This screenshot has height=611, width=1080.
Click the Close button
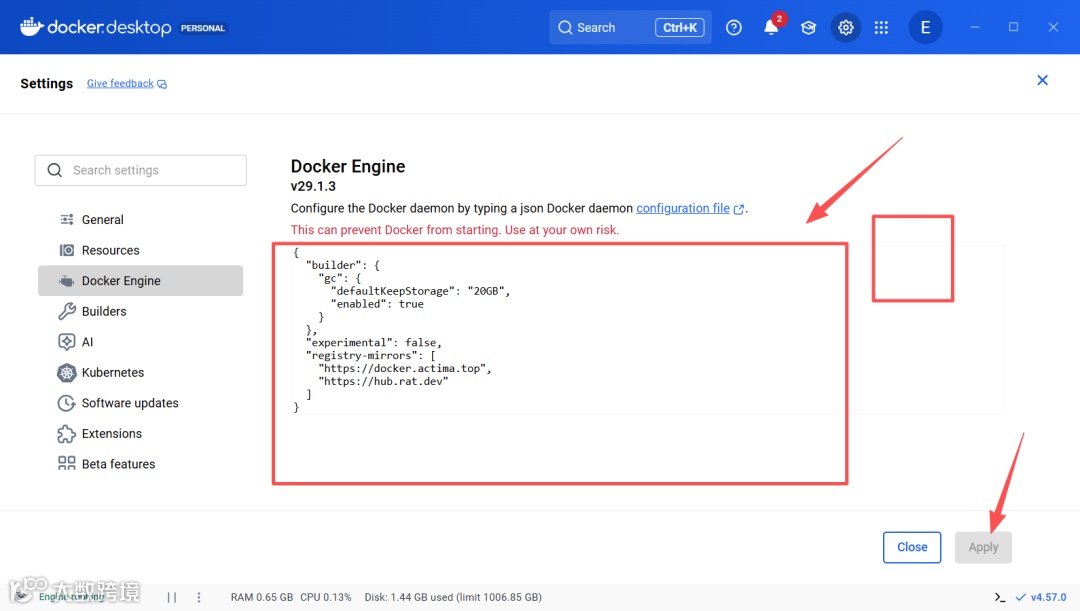click(x=912, y=547)
